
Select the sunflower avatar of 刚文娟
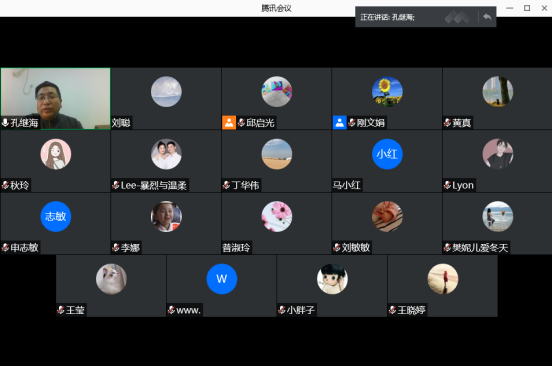click(x=387, y=92)
